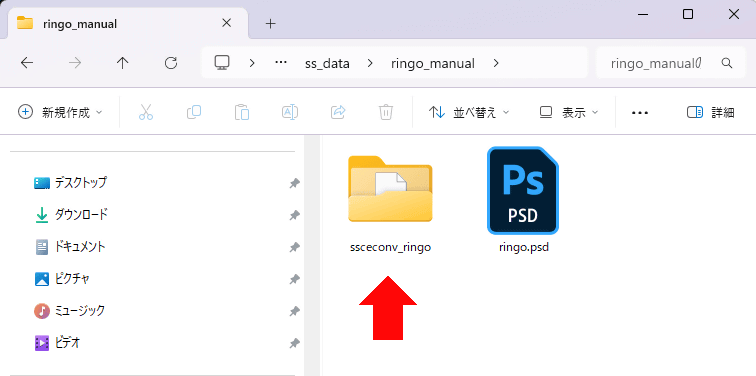Click ringo_manual in the breadcrumb path

[433, 63]
